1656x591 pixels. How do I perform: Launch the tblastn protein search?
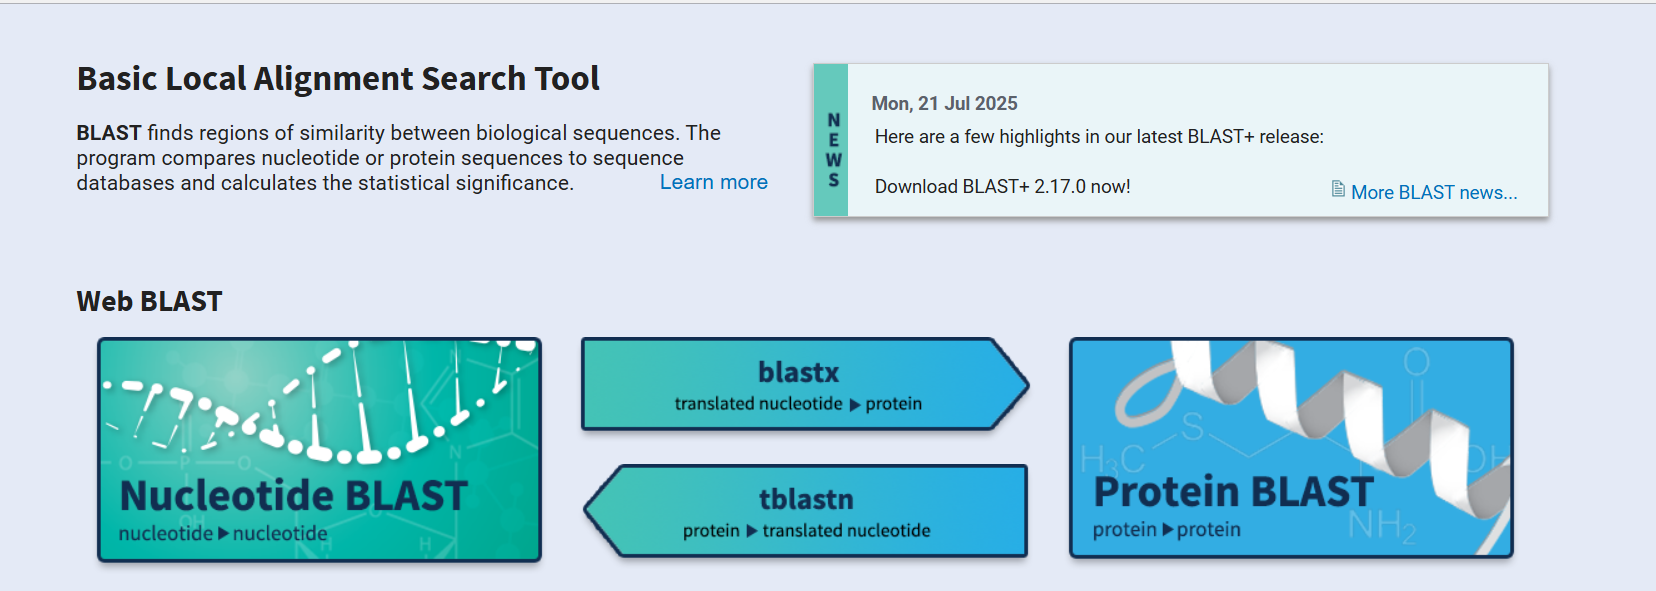click(810, 510)
